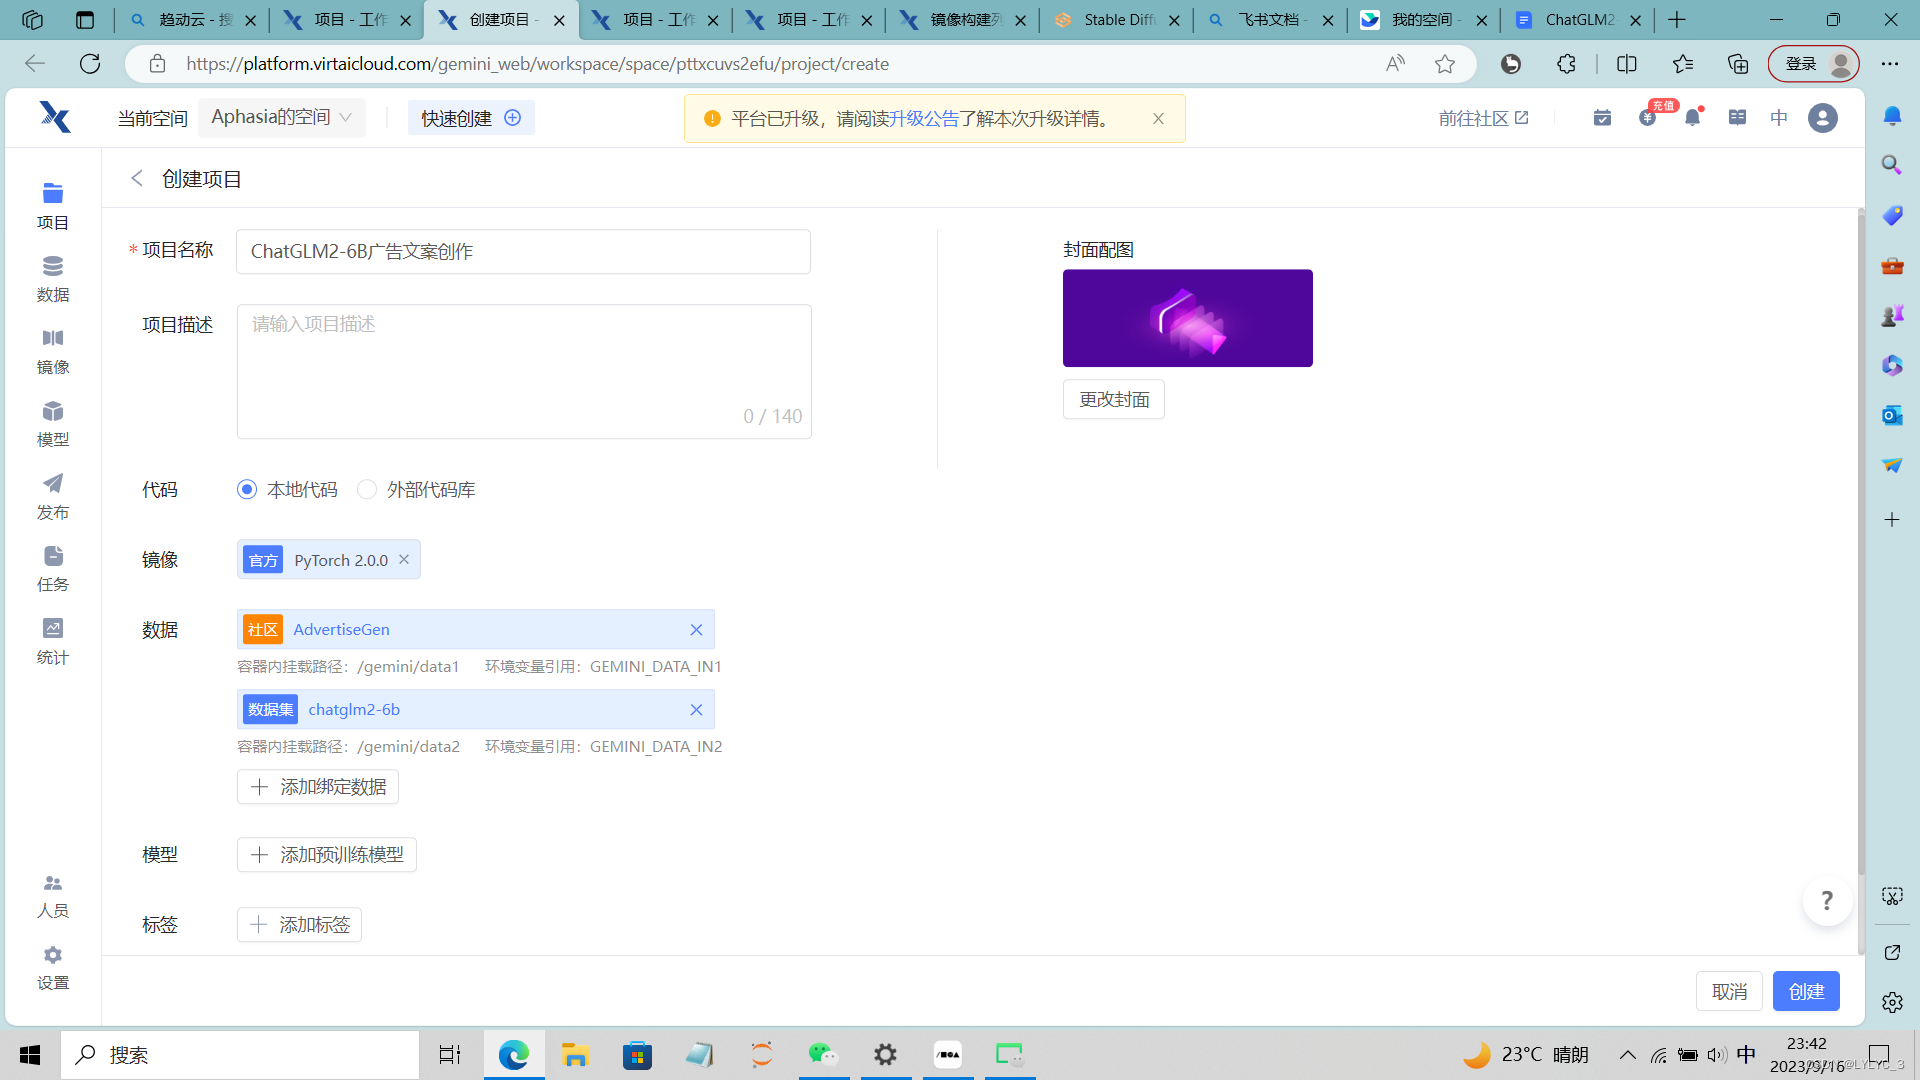This screenshot has width=1920, height=1080.
Task: Open the 统计 (statistics) sidebar section
Action: (53, 641)
